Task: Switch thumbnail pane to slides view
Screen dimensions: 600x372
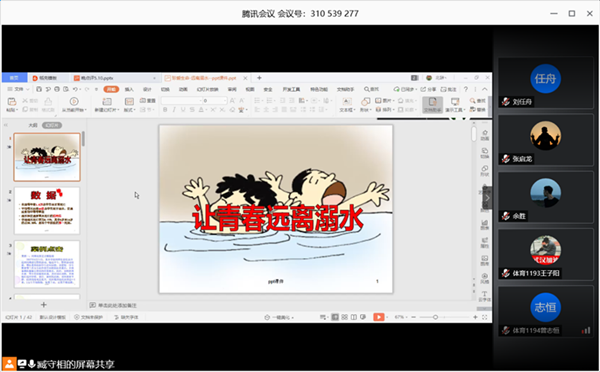Action: coord(52,125)
